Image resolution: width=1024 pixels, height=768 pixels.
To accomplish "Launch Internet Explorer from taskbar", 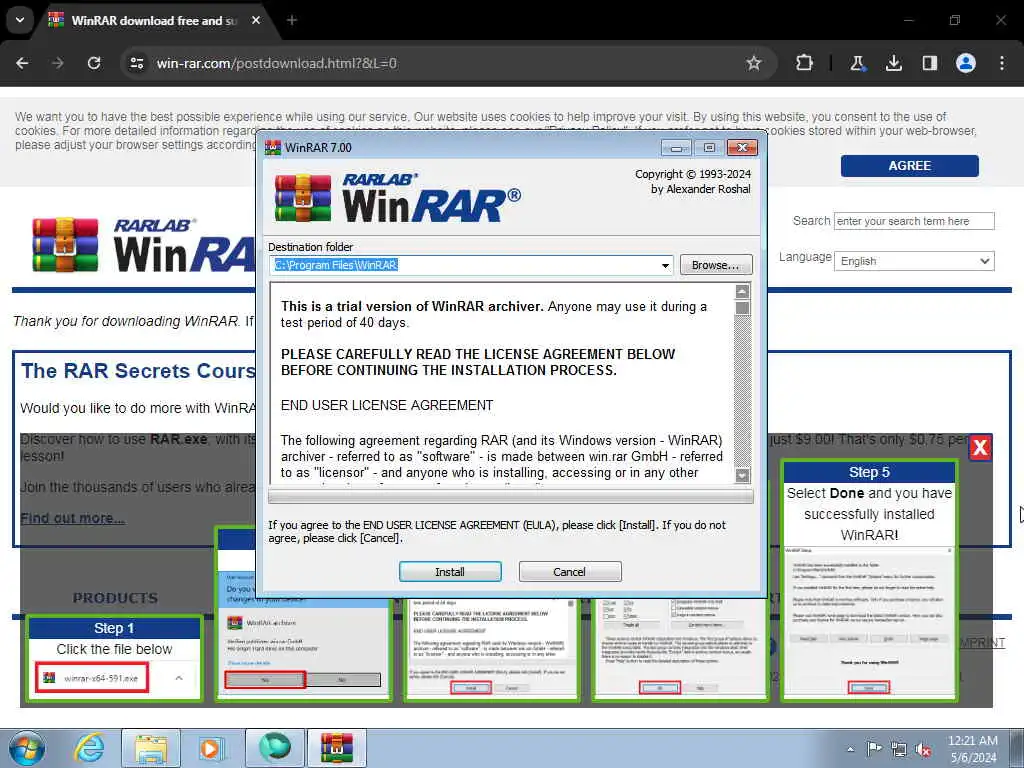I will click(x=89, y=748).
